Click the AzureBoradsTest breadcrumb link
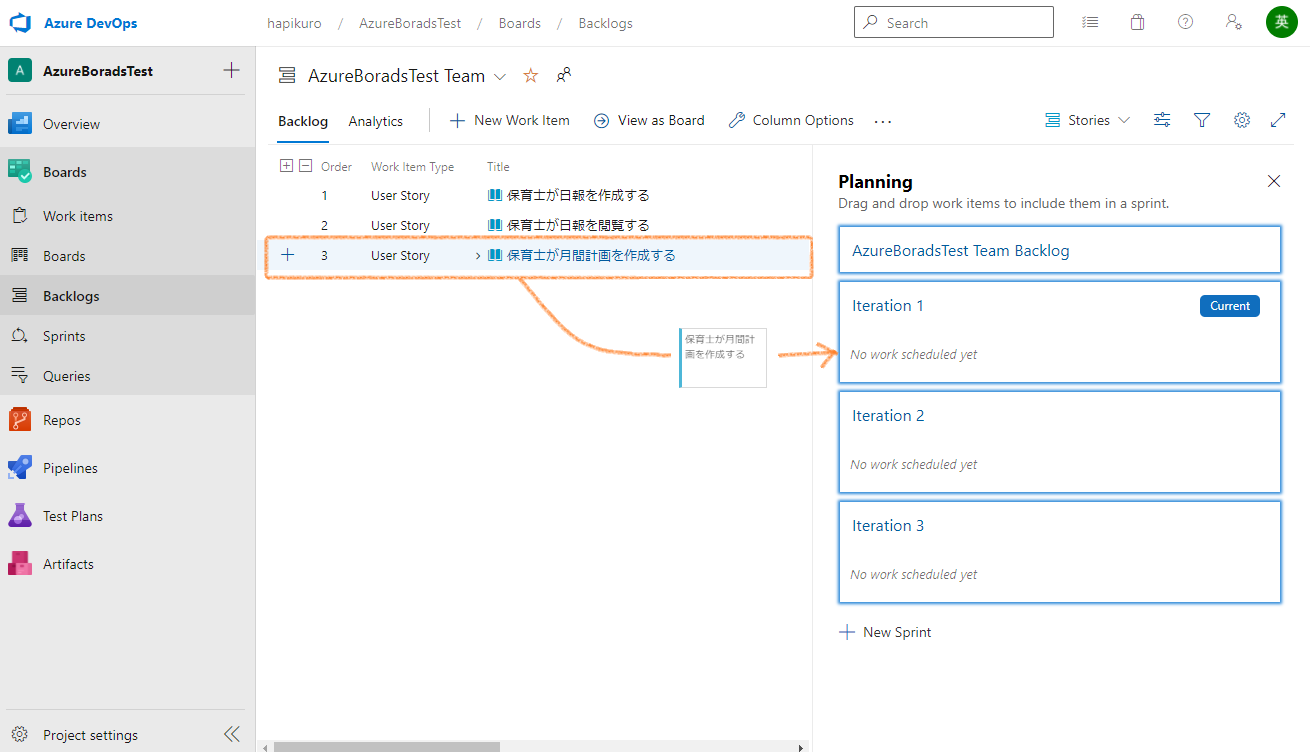The height and width of the screenshot is (752, 1310). [408, 23]
